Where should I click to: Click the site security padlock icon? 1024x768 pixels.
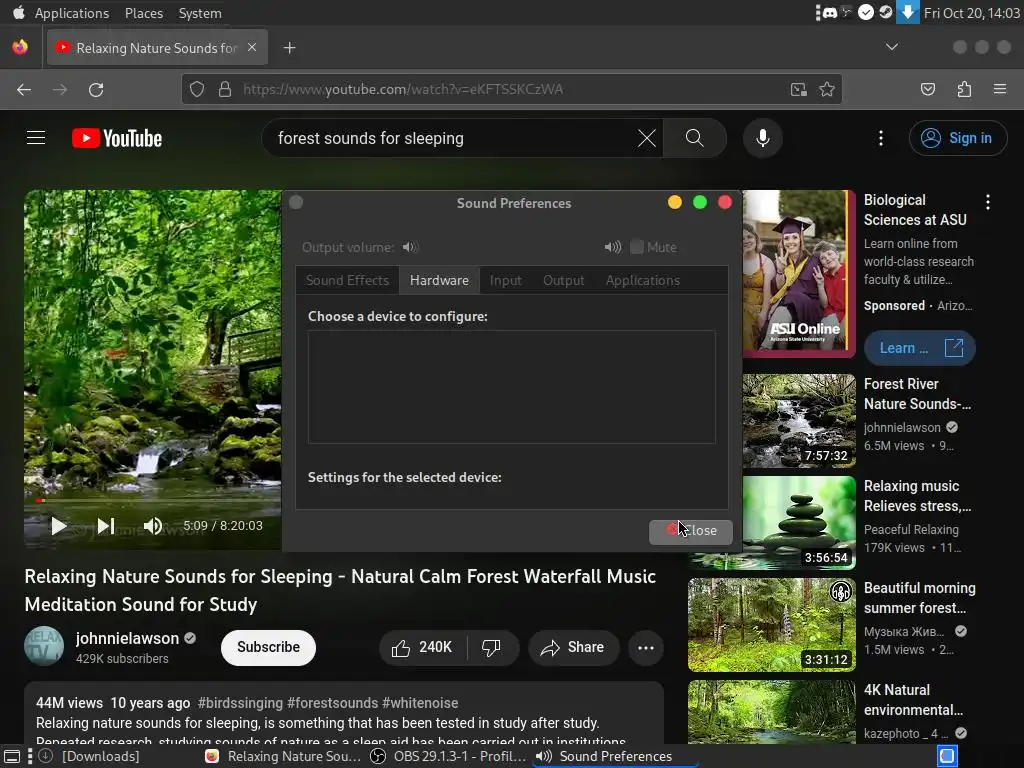[225, 89]
